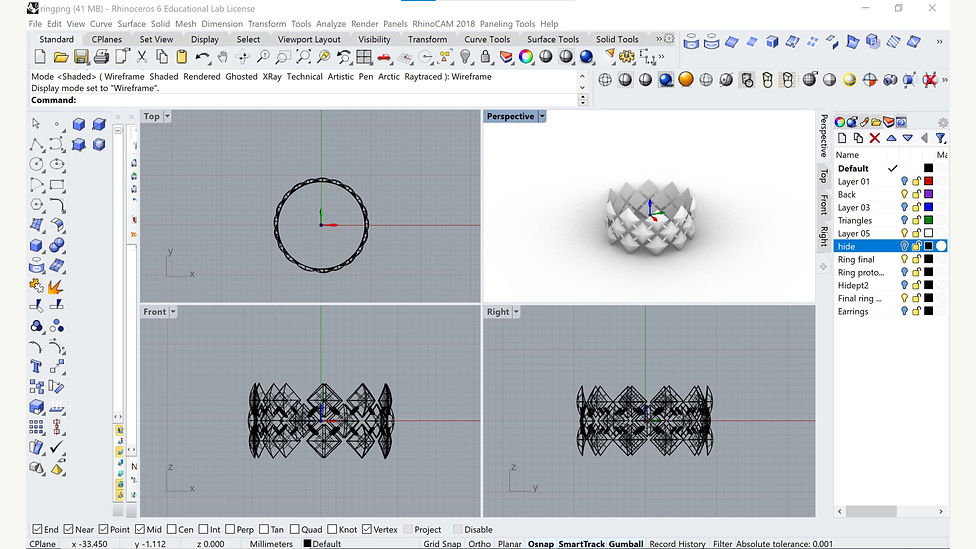Enable the Perp osnap checkbox
976x549 pixels.
tap(230, 529)
